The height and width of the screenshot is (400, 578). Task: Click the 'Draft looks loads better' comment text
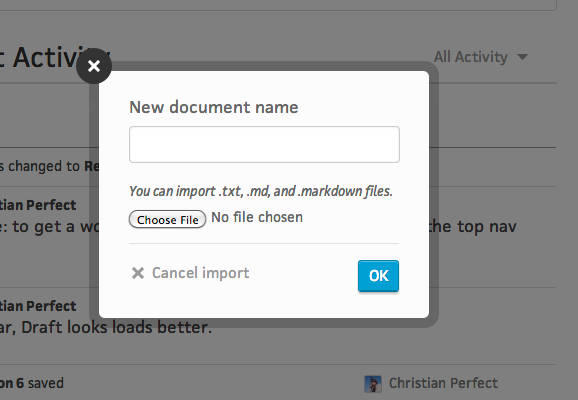tap(106, 327)
